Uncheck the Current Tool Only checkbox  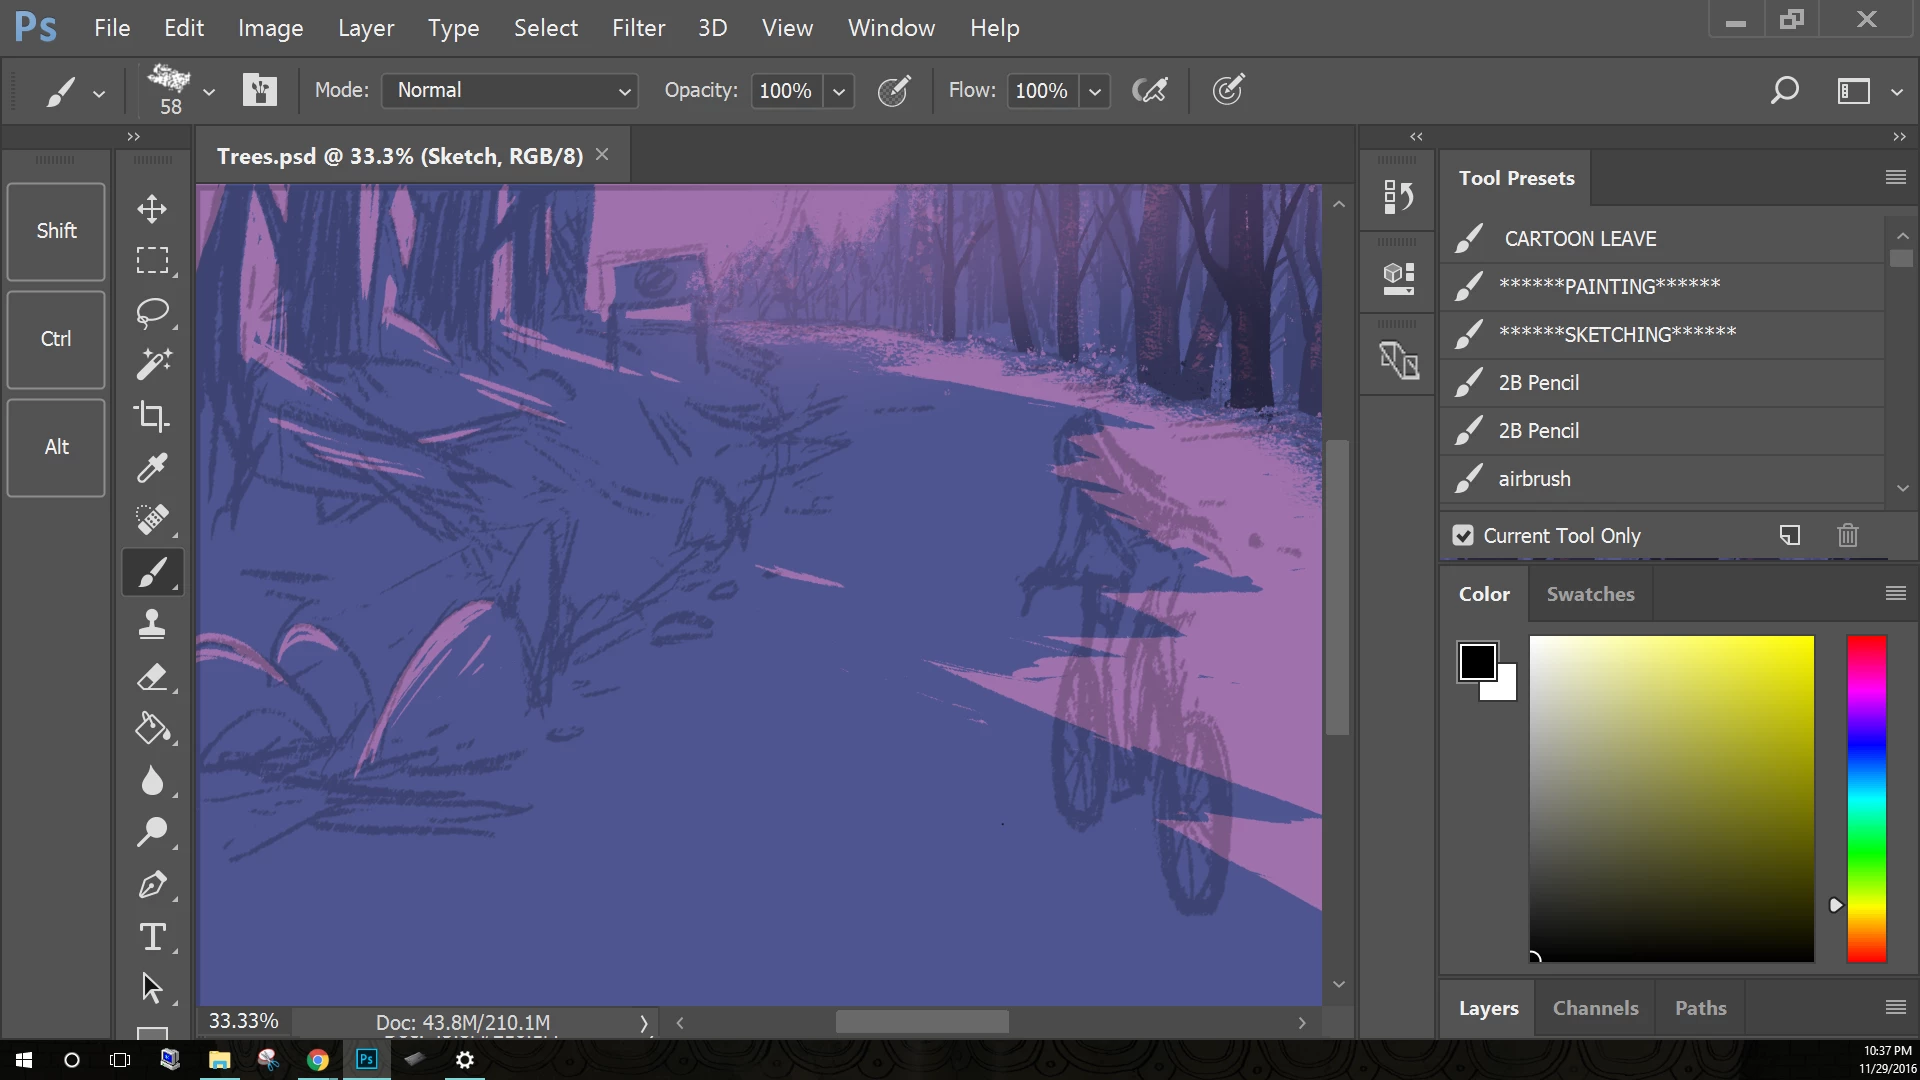click(x=1463, y=536)
